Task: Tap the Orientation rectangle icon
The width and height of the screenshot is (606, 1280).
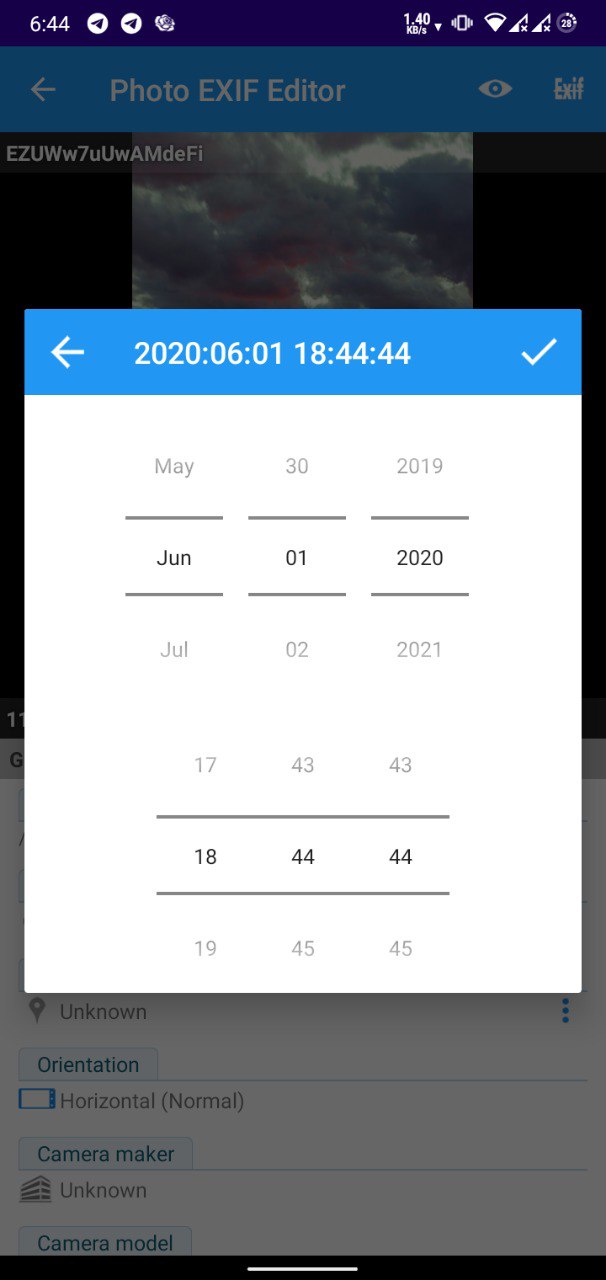Action: tap(37, 1100)
